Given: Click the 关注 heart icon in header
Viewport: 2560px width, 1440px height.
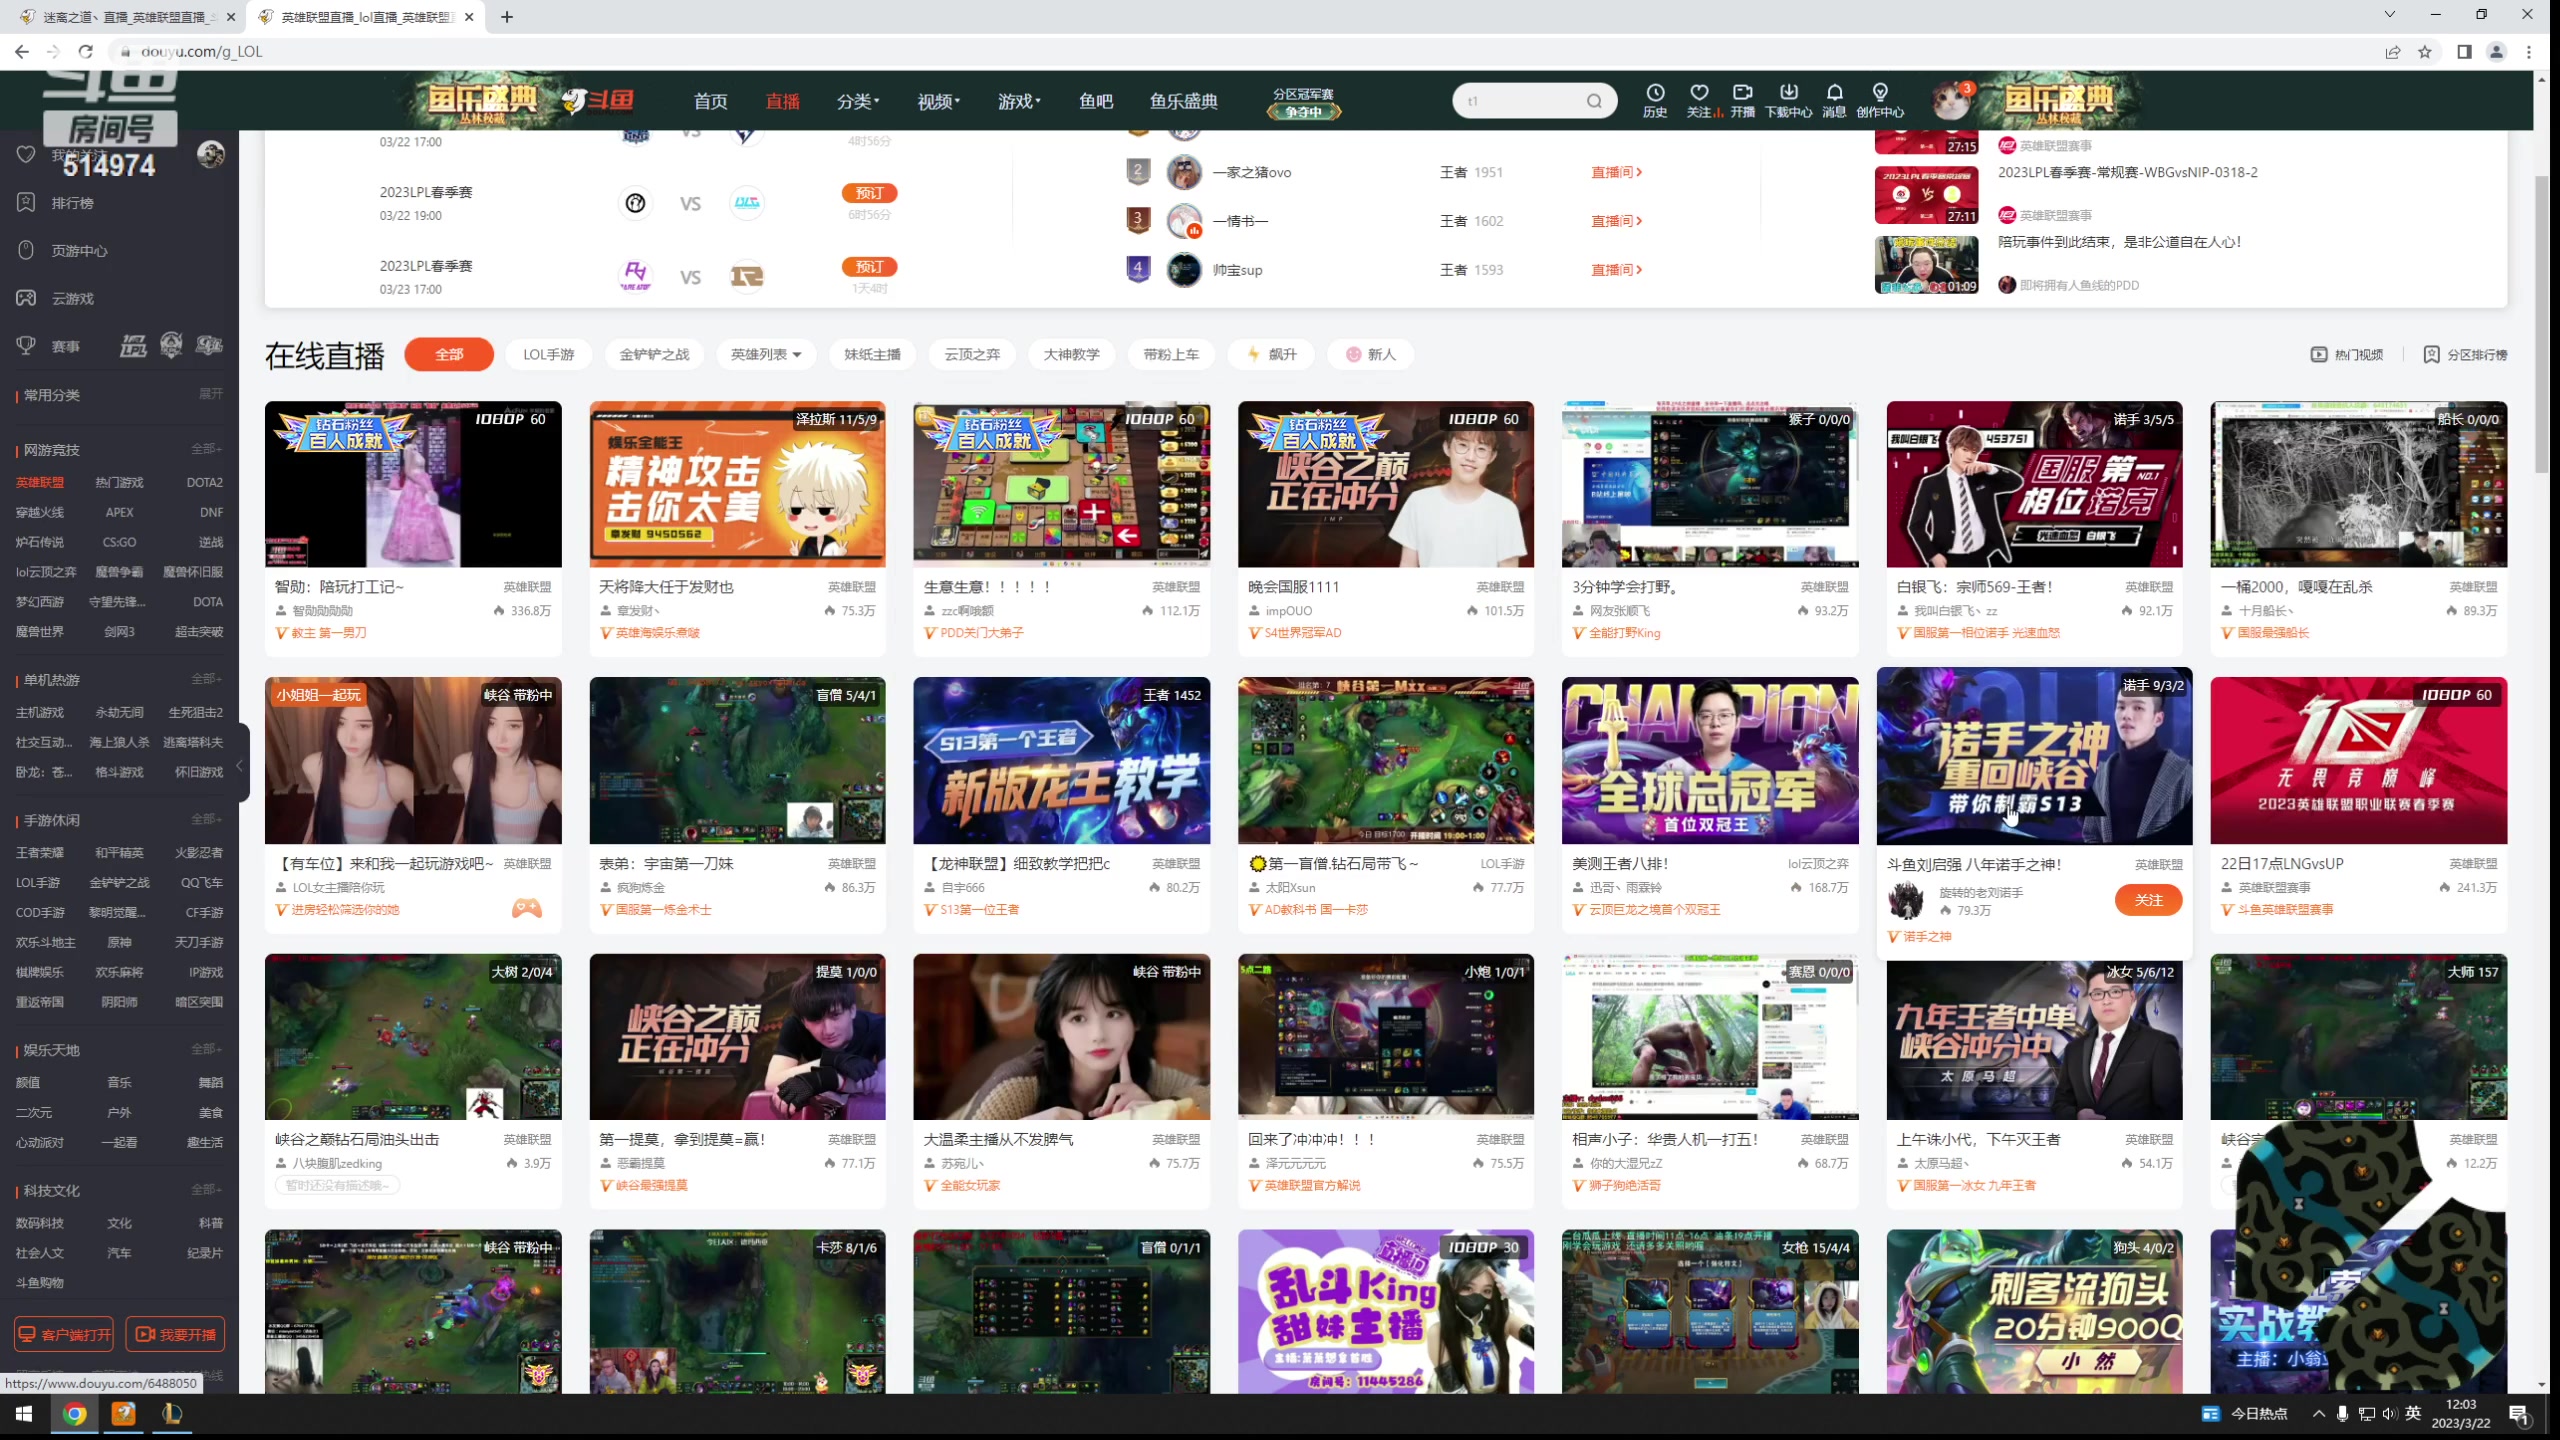Looking at the screenshot, I should [x=1699, y=93].
